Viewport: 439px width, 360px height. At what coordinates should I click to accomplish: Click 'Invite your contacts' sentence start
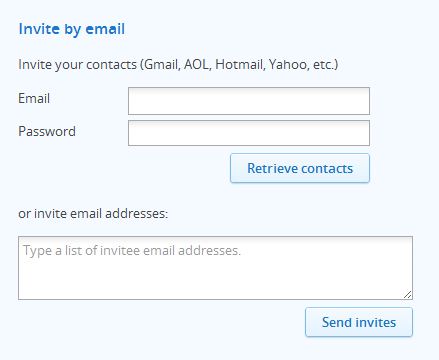77,64
